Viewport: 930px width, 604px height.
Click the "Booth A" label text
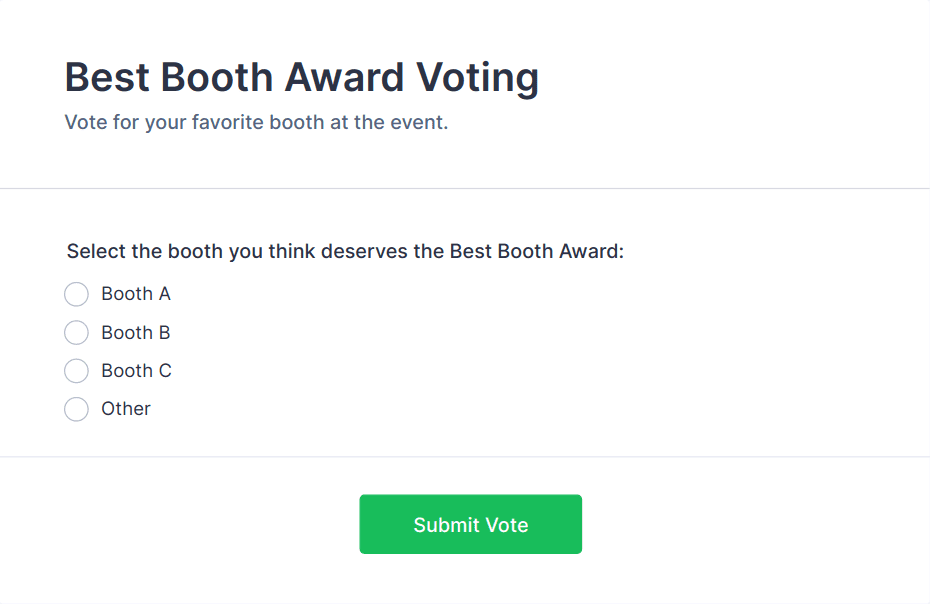[136, 294]
